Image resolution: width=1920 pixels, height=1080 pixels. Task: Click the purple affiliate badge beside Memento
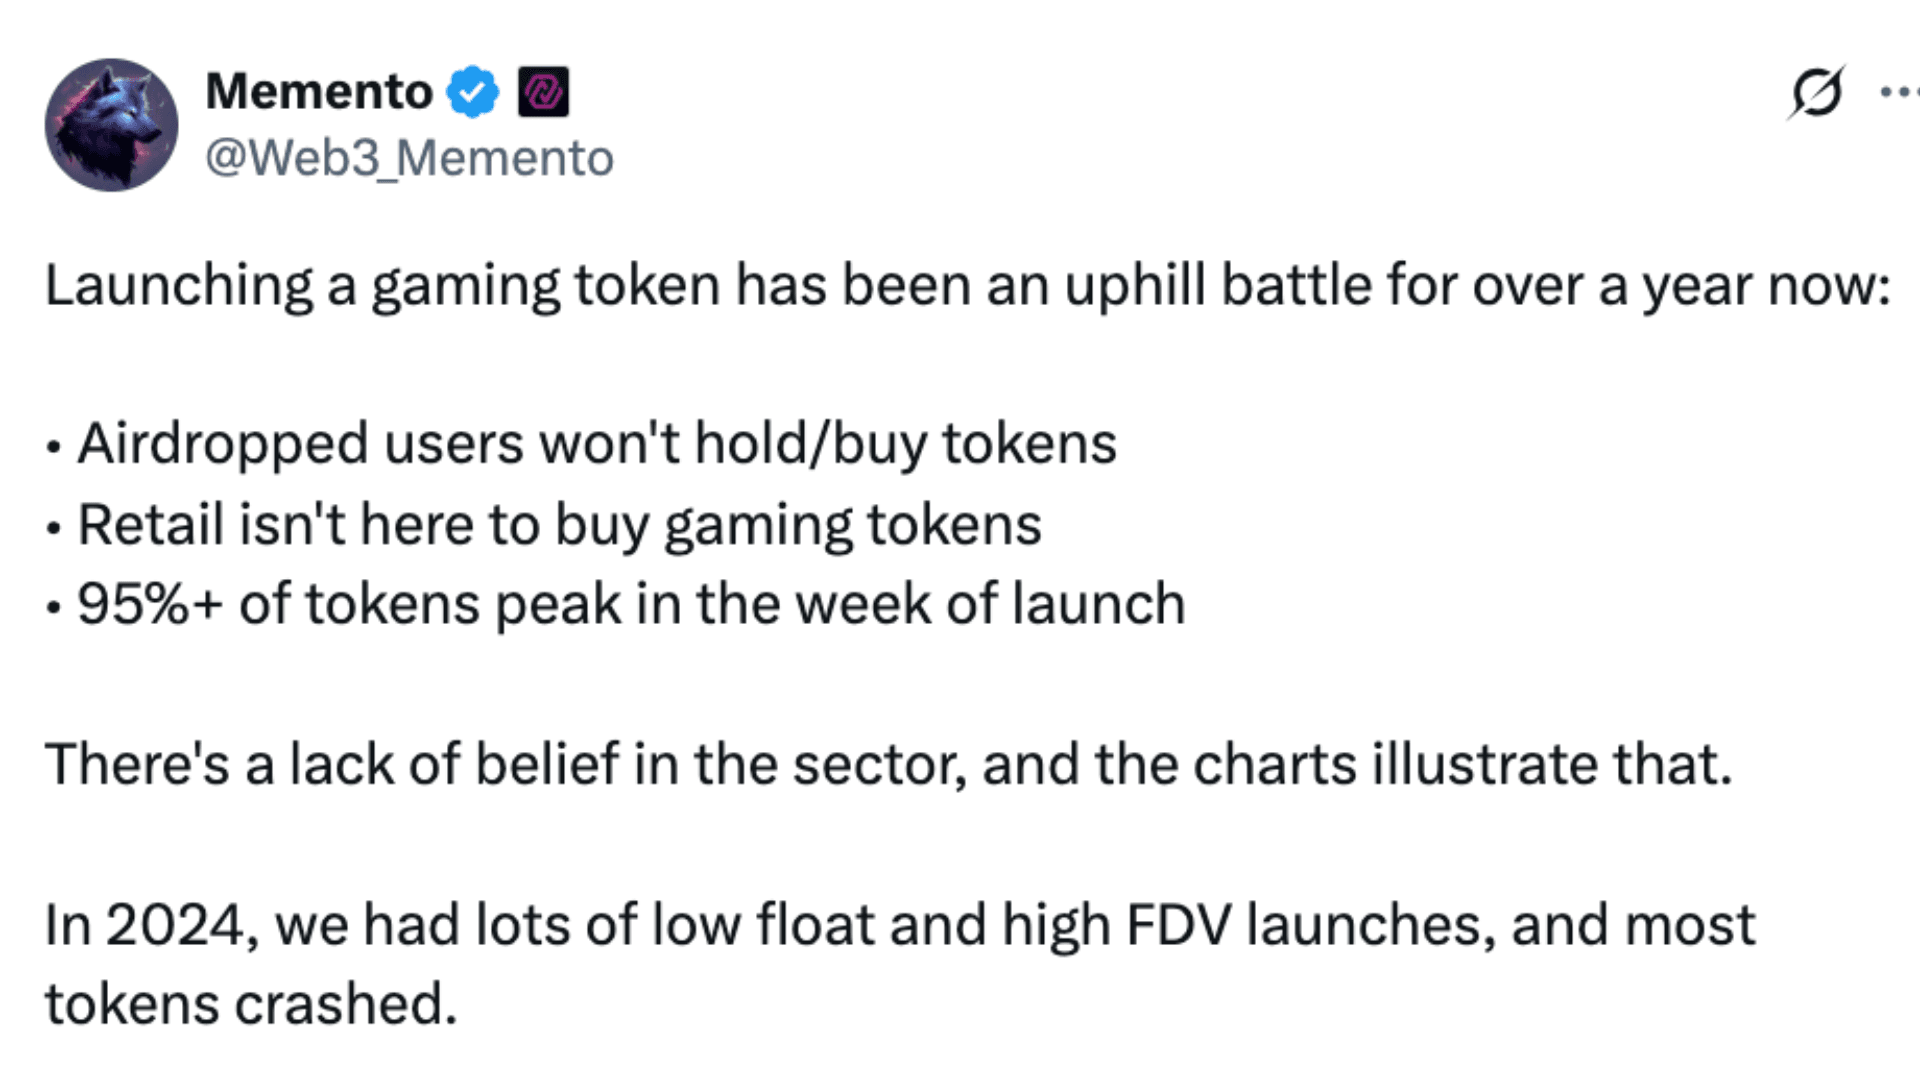point(543,93)
